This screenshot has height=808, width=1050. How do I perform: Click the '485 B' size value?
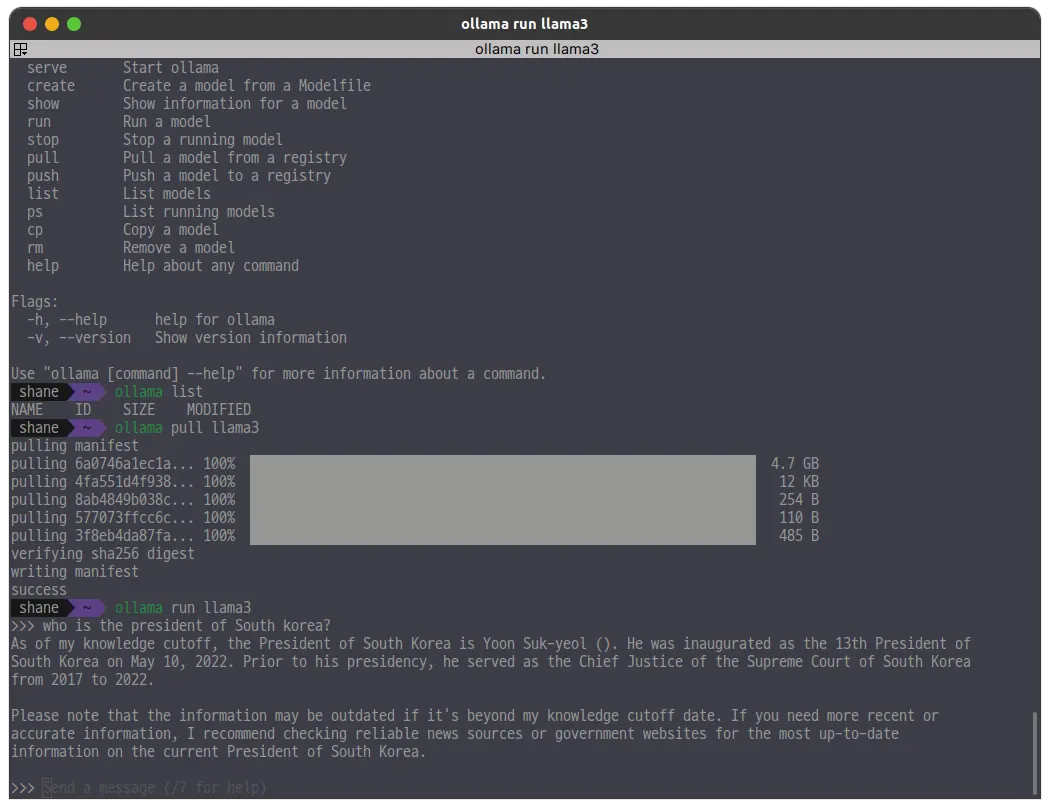pyautogui.click(x=799, y=536)
